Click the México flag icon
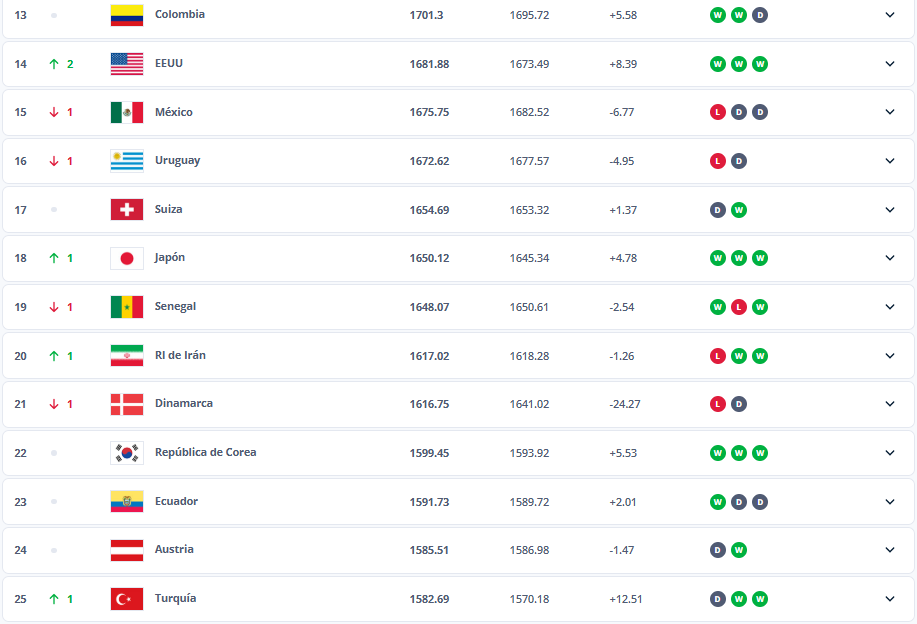 coord(127,112)
